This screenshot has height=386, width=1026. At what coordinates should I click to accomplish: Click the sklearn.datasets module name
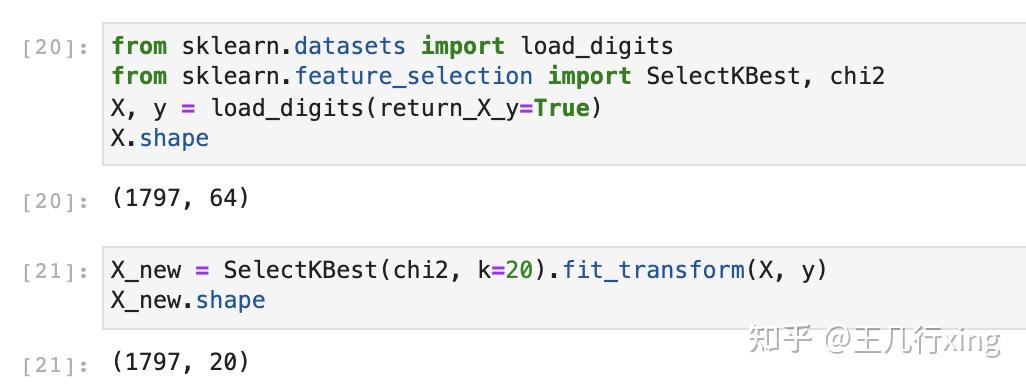click(x=294, y=46)
